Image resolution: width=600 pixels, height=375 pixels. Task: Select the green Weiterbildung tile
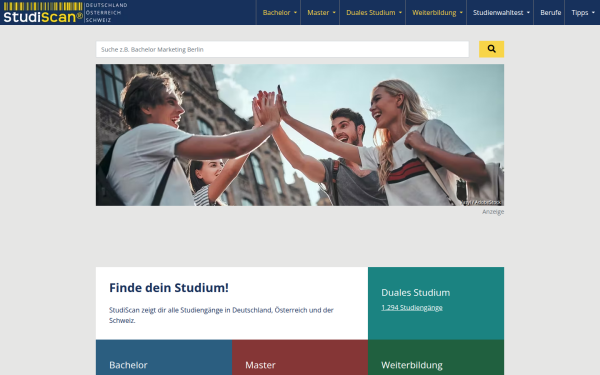(436, 357)
